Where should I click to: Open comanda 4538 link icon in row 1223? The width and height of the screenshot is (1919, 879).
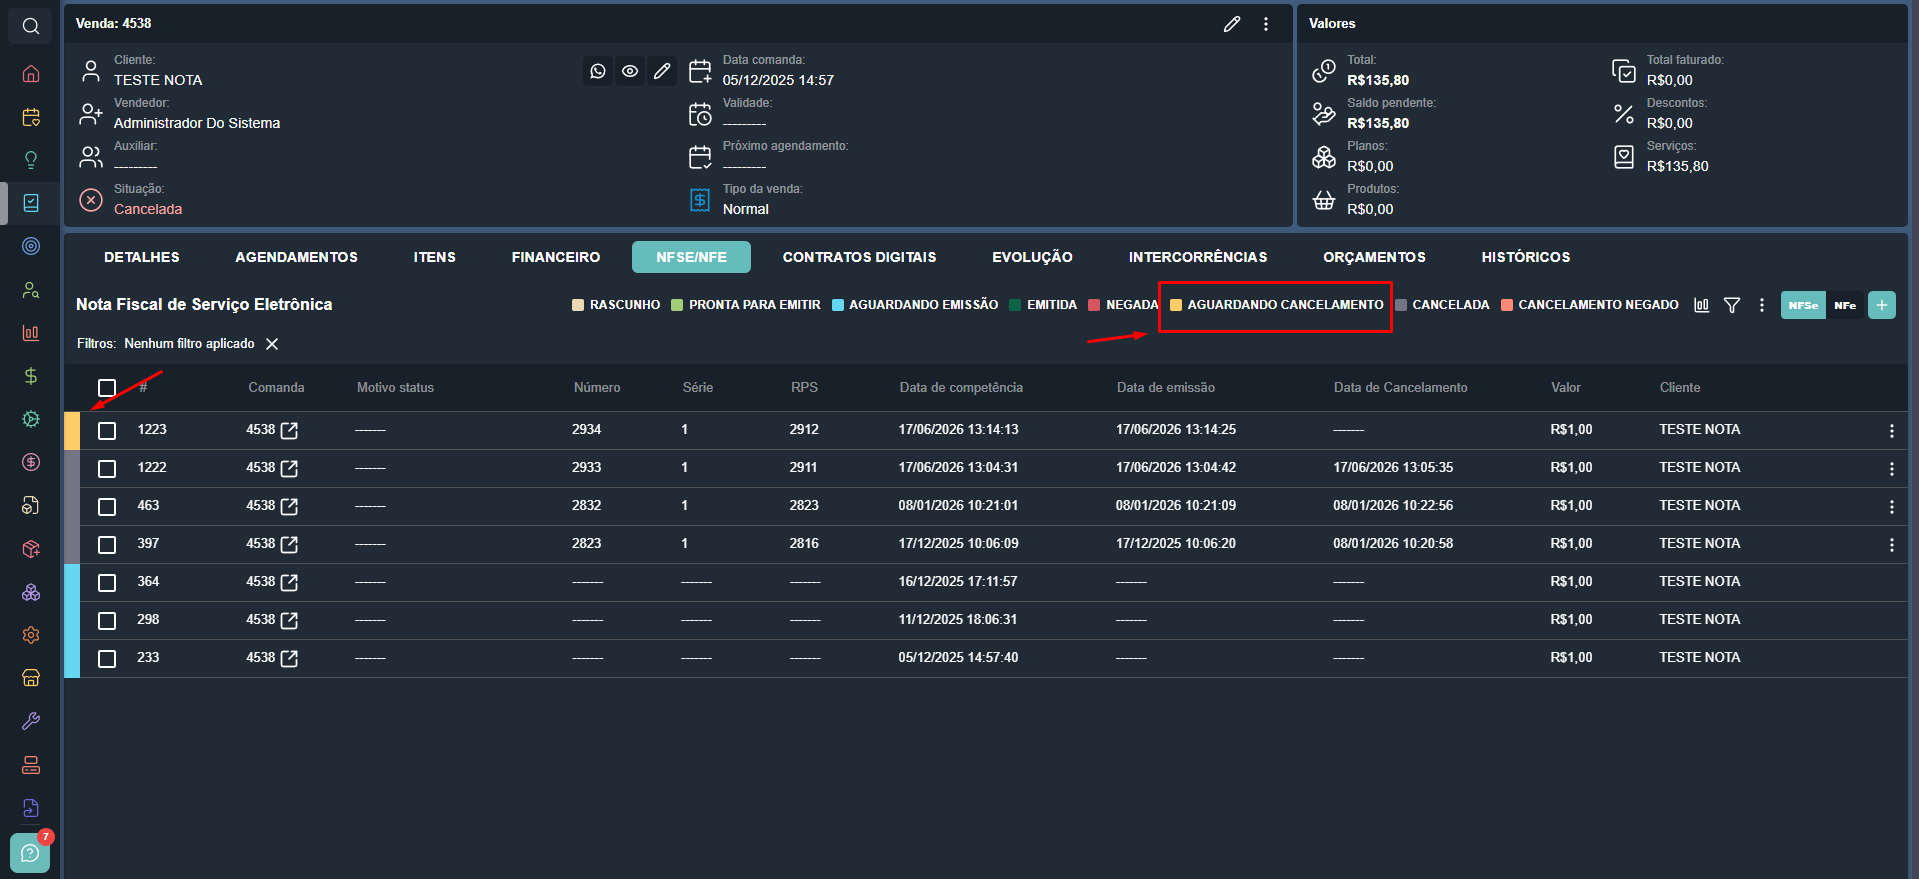[x=289, y=430]
